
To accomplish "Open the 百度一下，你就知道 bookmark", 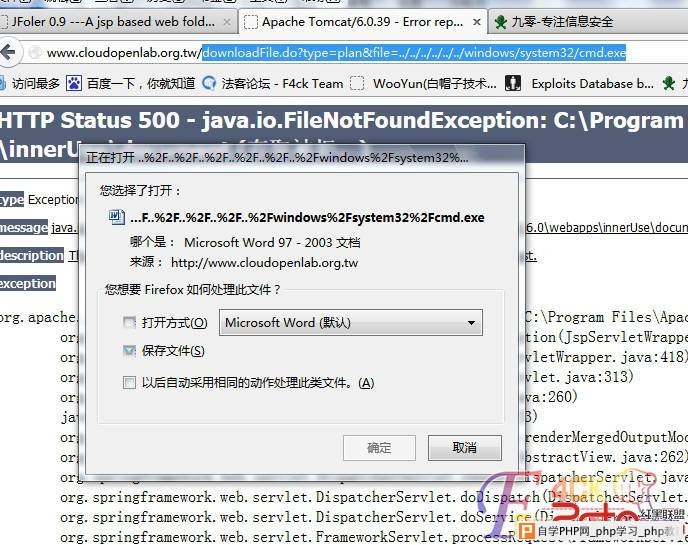I will (140, 83).
